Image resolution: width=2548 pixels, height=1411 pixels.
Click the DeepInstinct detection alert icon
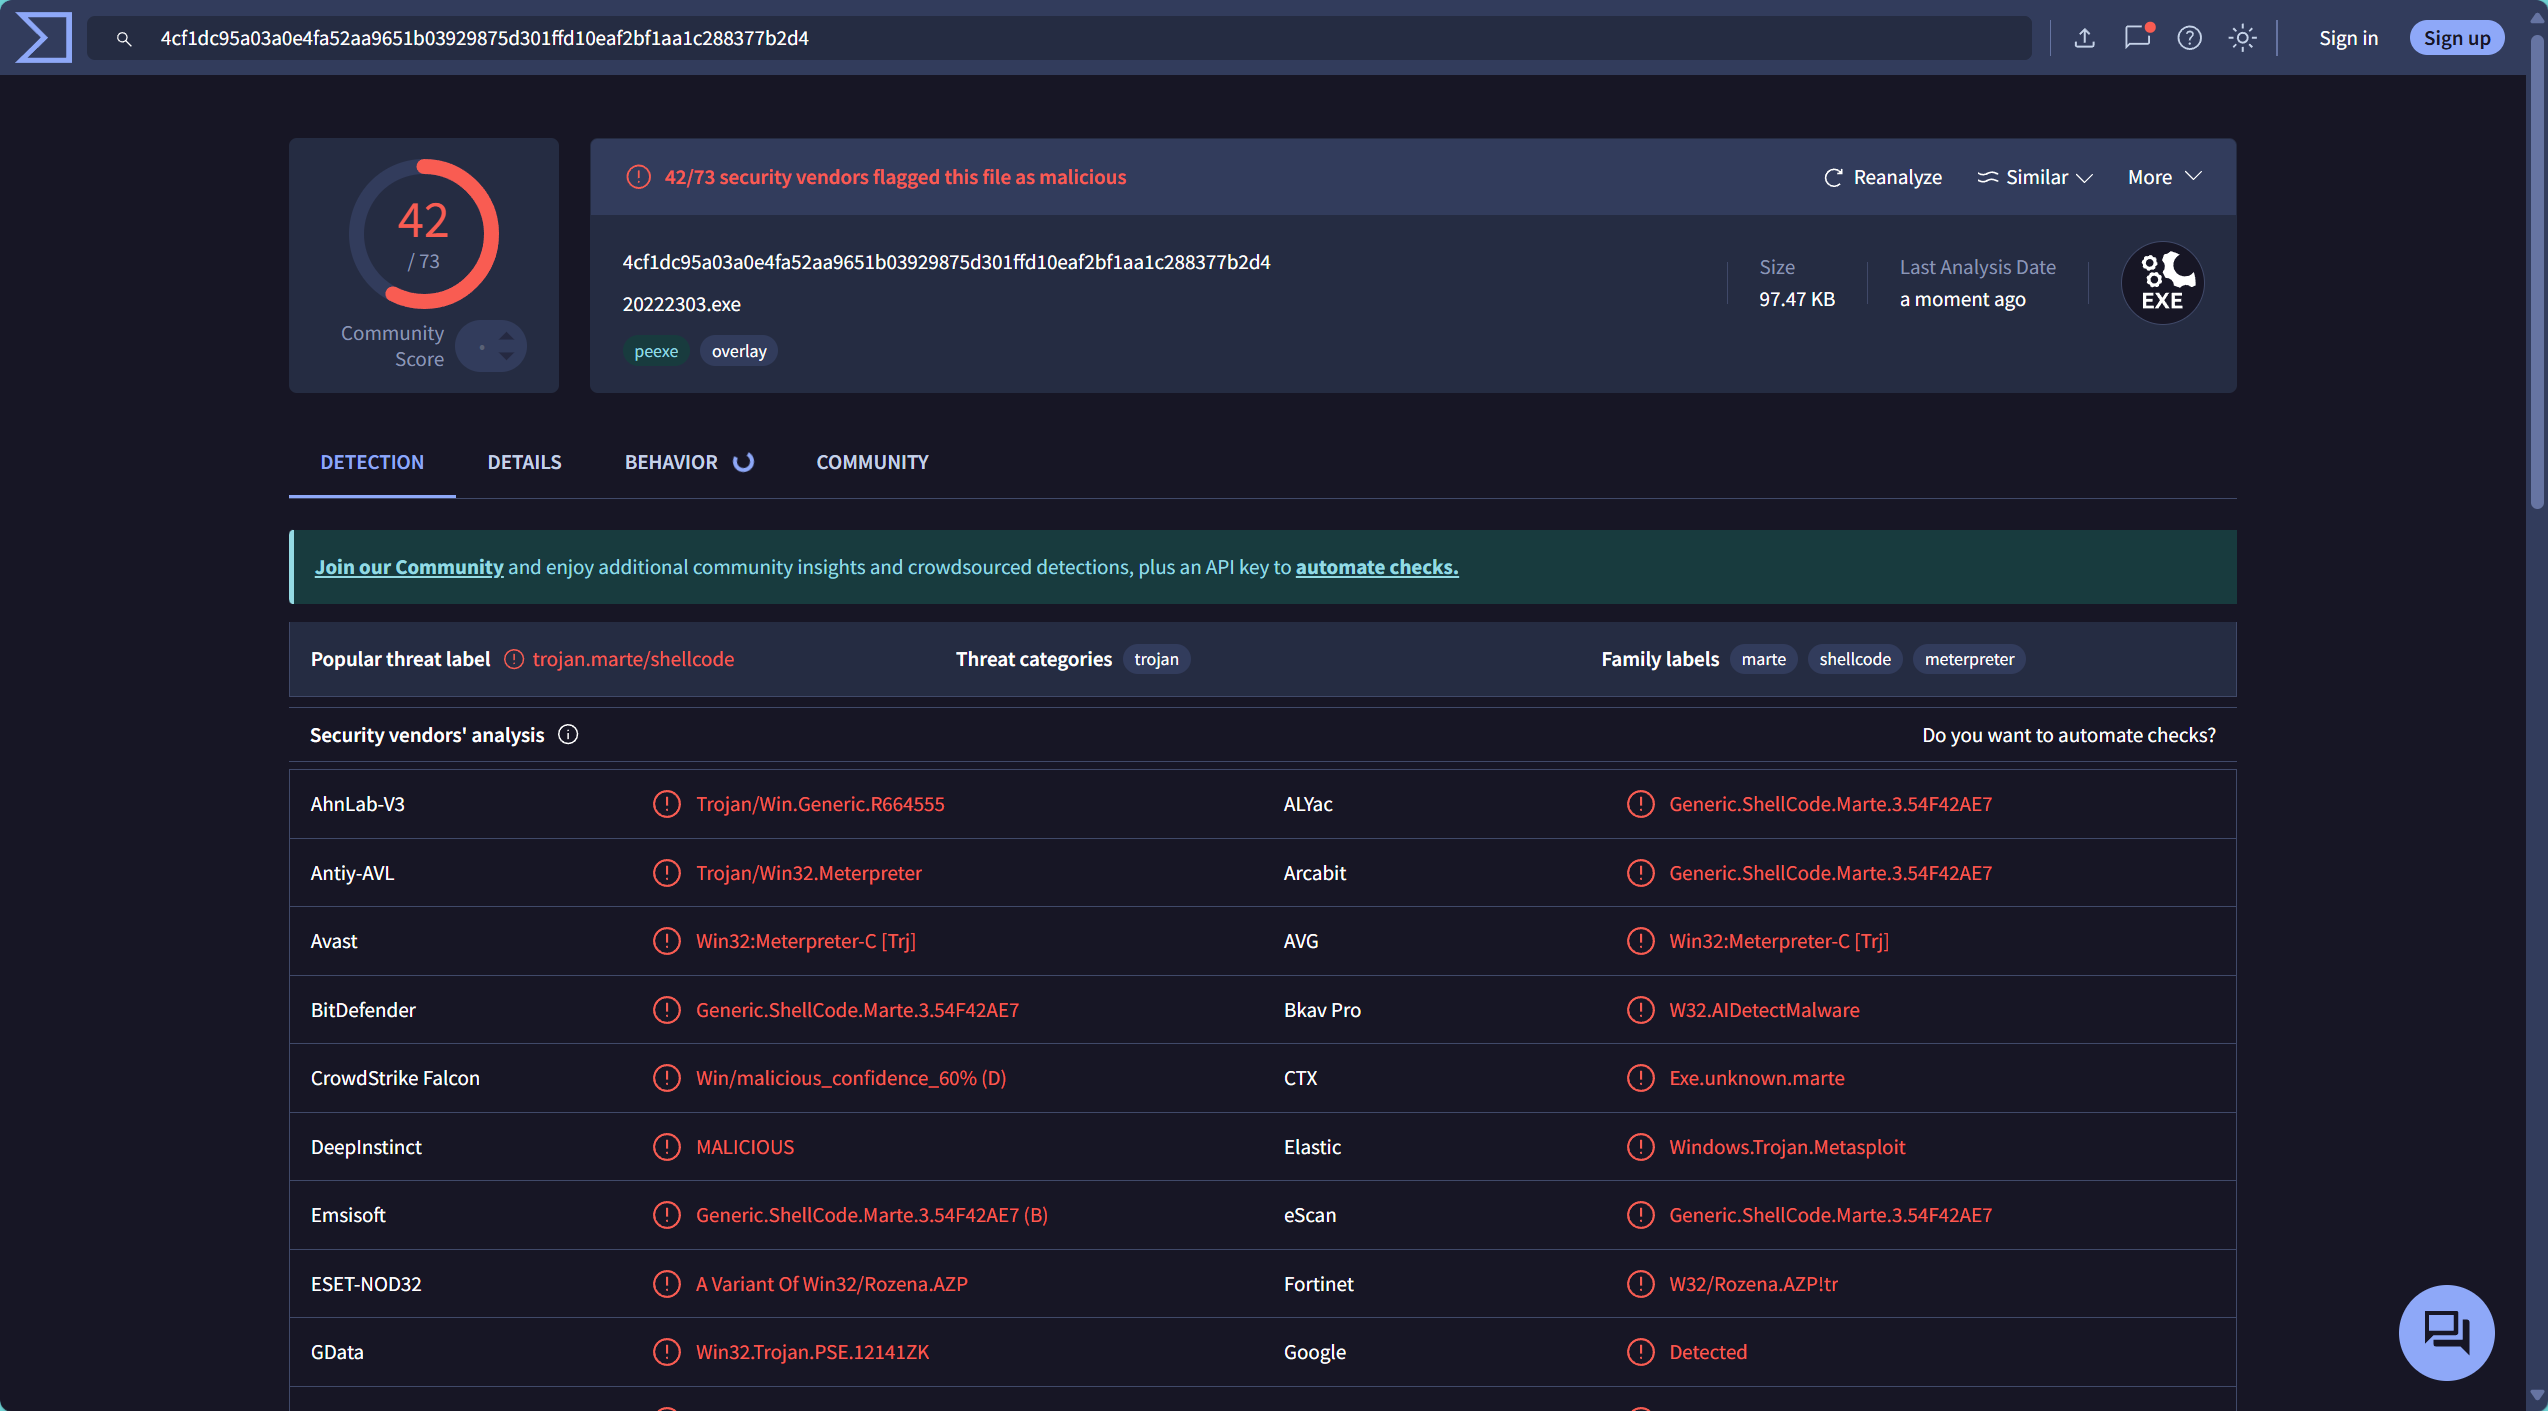point(666,1147)
